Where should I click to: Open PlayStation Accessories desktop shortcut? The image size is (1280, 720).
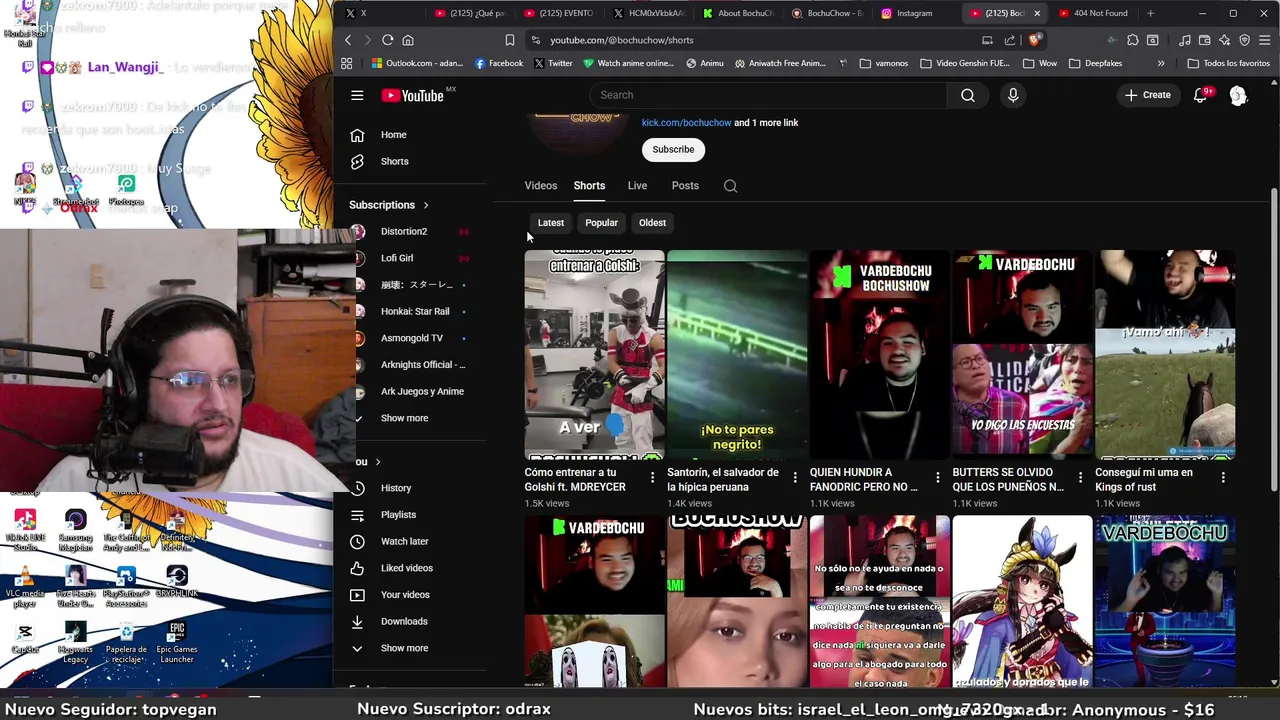pos(126,586)
